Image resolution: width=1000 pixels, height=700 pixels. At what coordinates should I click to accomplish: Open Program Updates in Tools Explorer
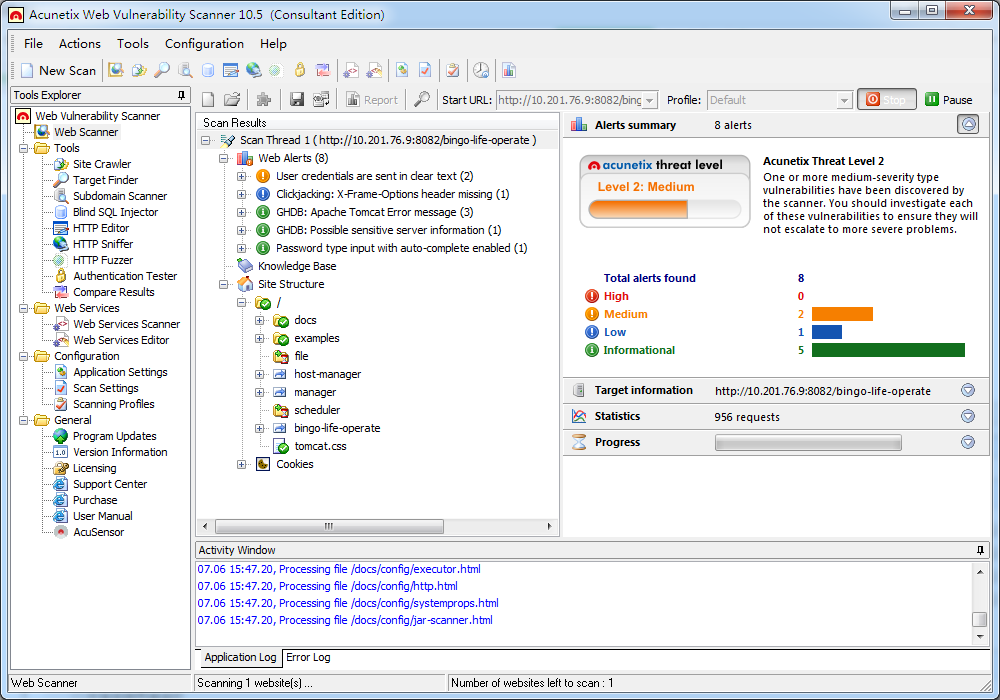click(114, 436)
